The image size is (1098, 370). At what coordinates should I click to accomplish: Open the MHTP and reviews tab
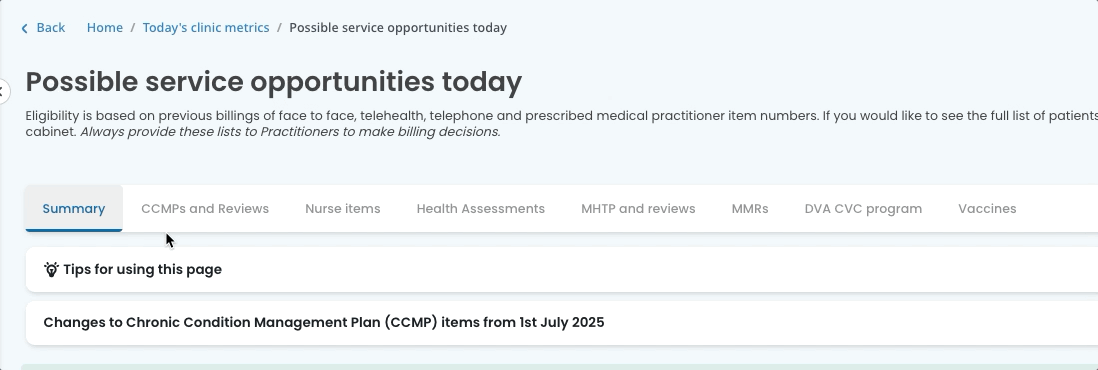point(638,208)
